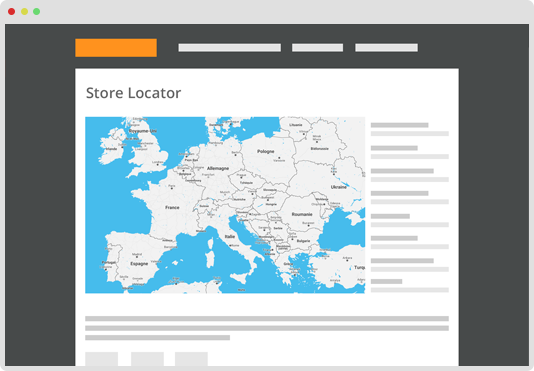Click the island of Sardinia on the map
This screenshot has width=534, height=371.
click(210, 260)
